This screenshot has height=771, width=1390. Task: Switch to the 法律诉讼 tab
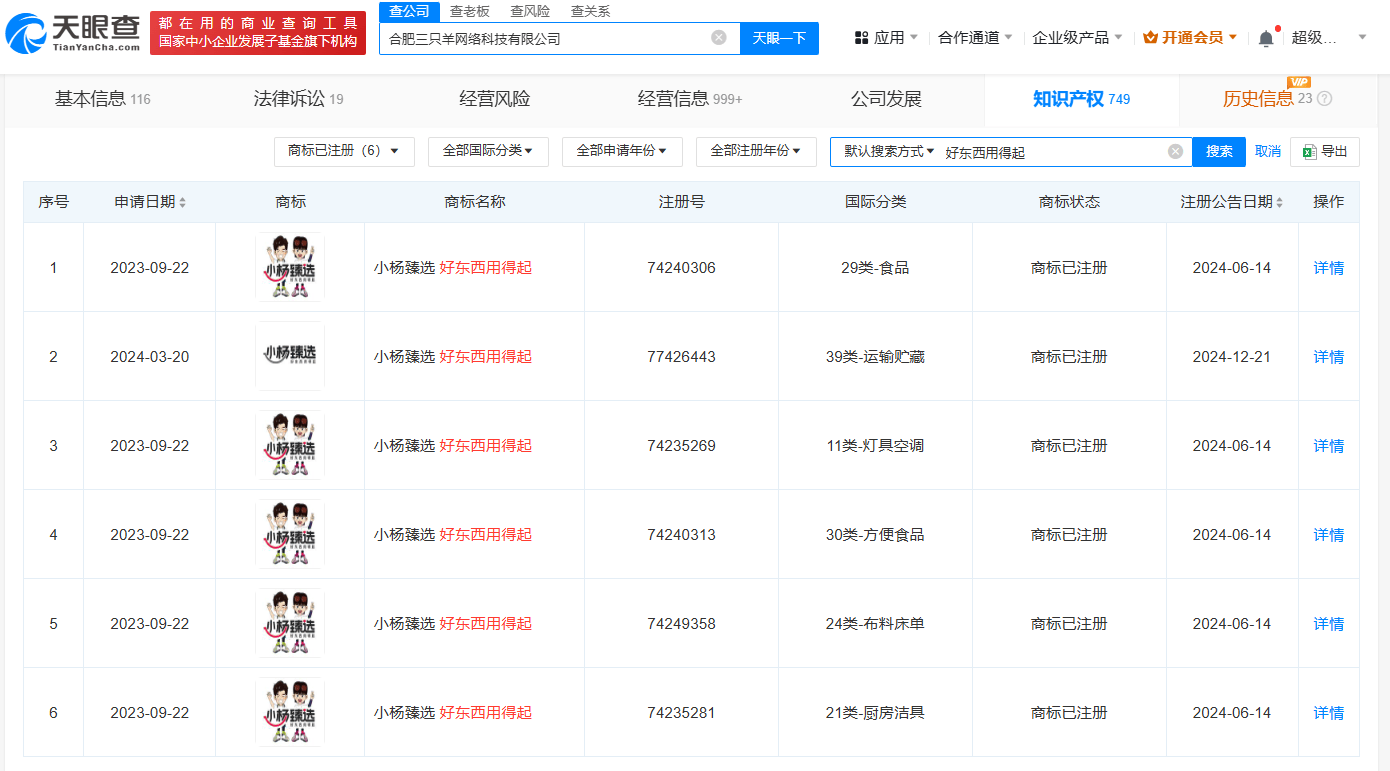click(x=298, y=99)
